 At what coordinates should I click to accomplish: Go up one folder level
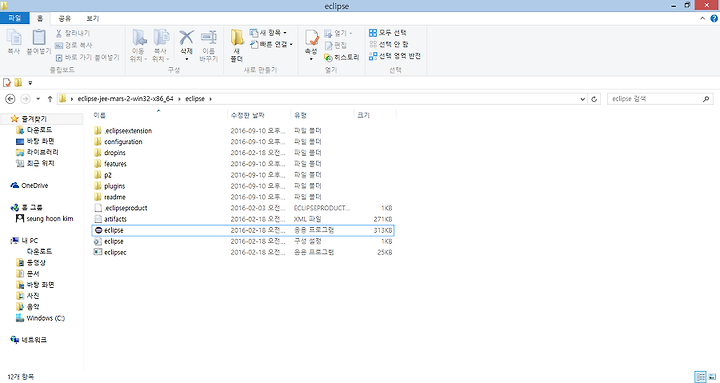click(50, 99)
